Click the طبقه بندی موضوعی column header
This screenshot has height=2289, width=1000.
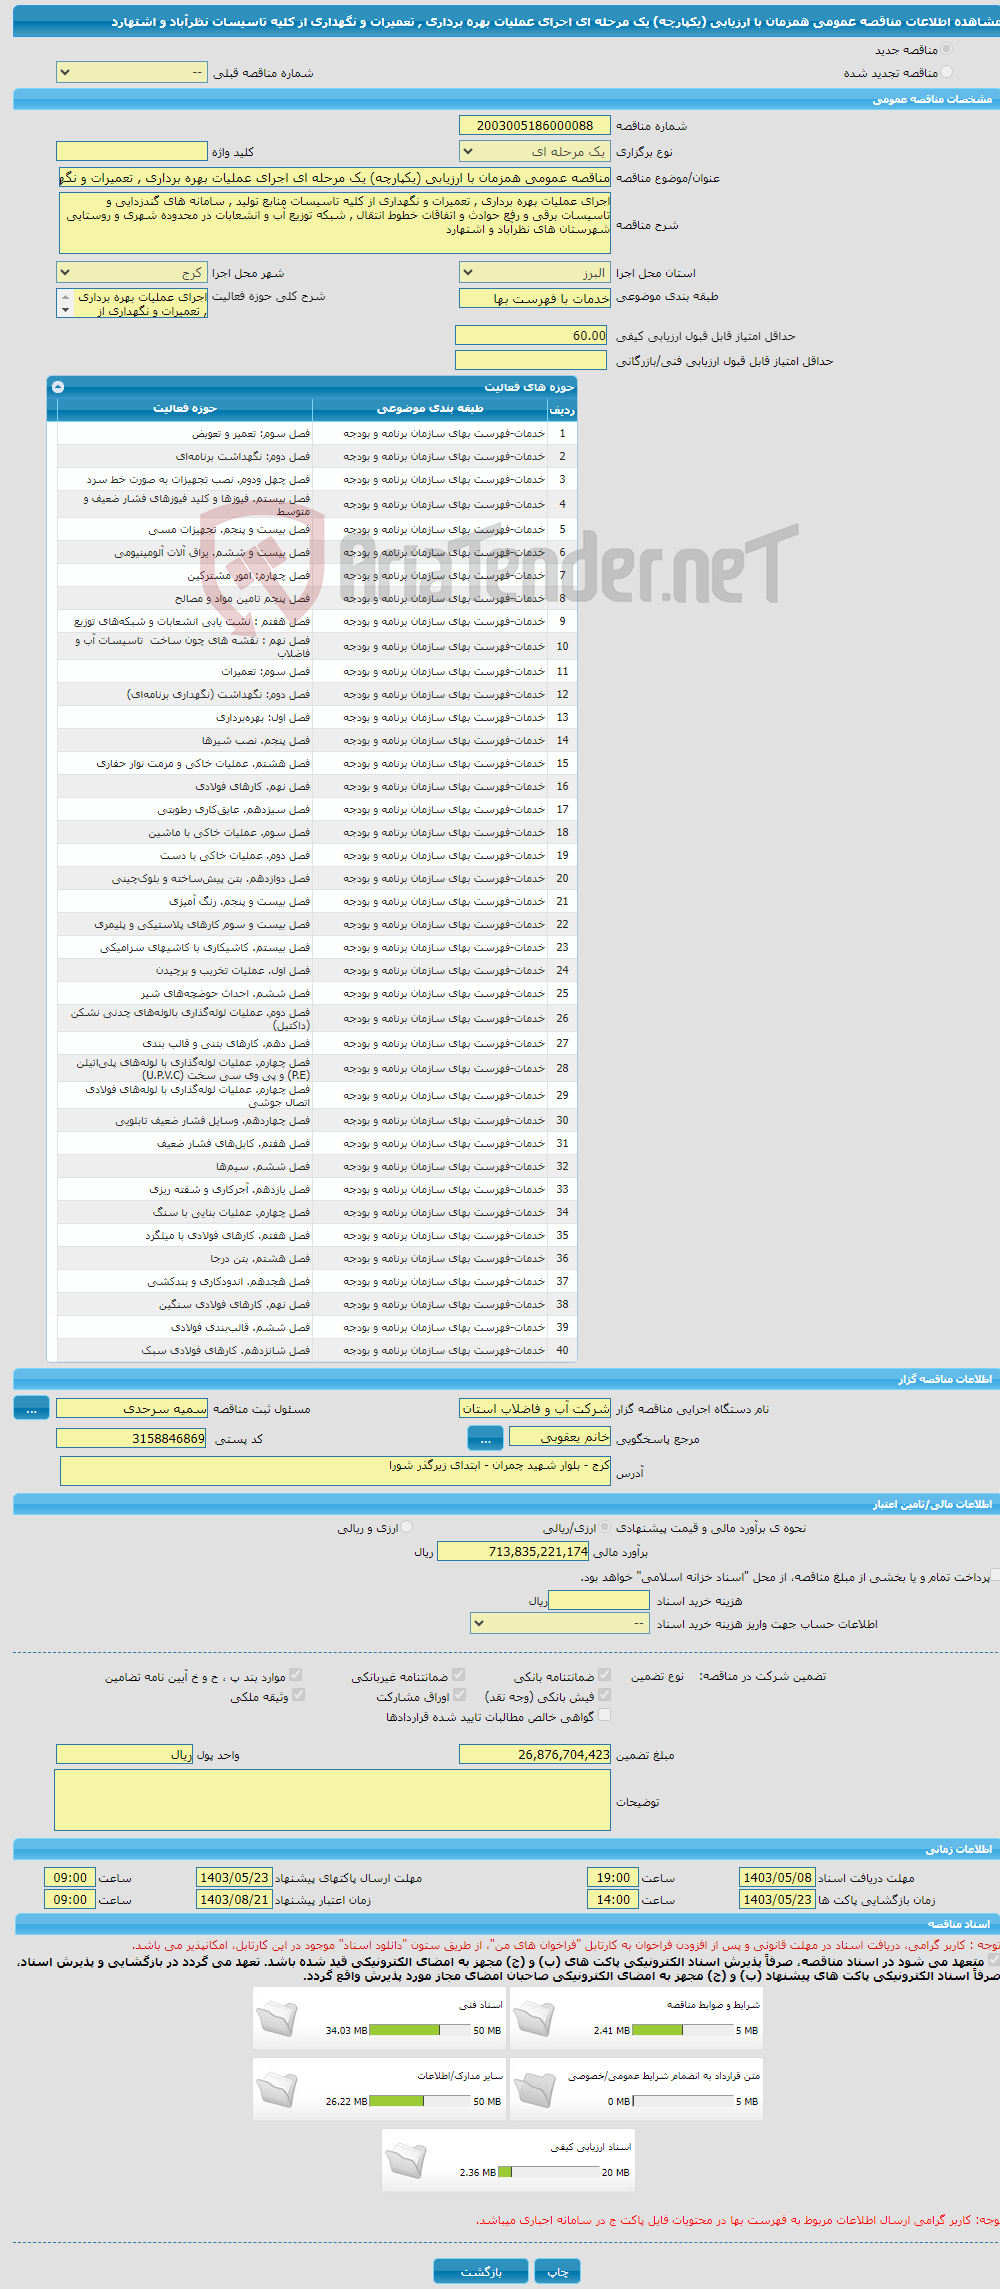tap(430, 409)
